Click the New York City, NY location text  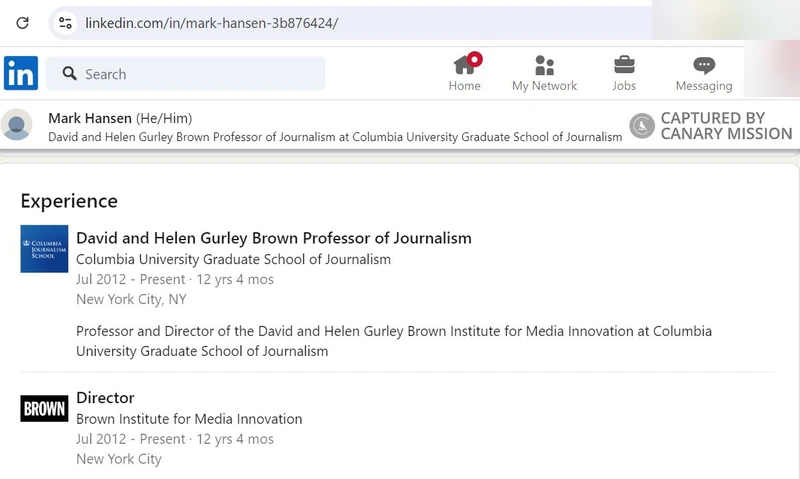[131, 299]
